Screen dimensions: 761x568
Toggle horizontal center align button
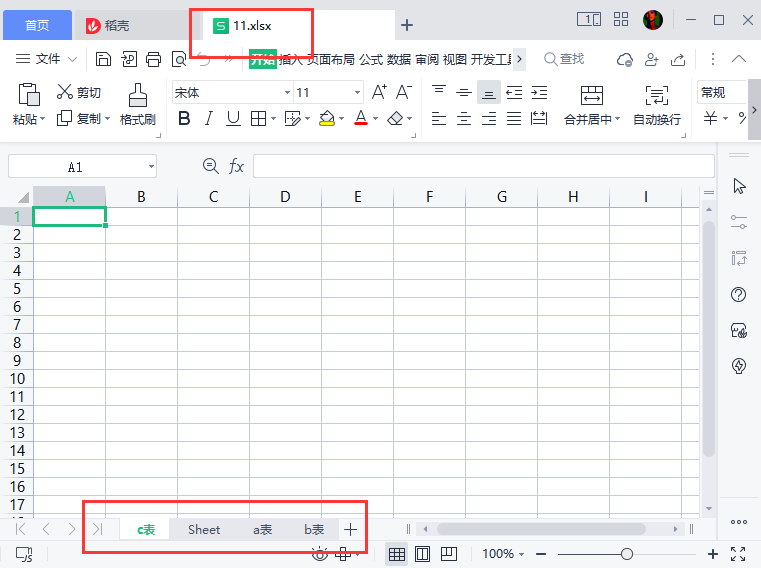464,118
